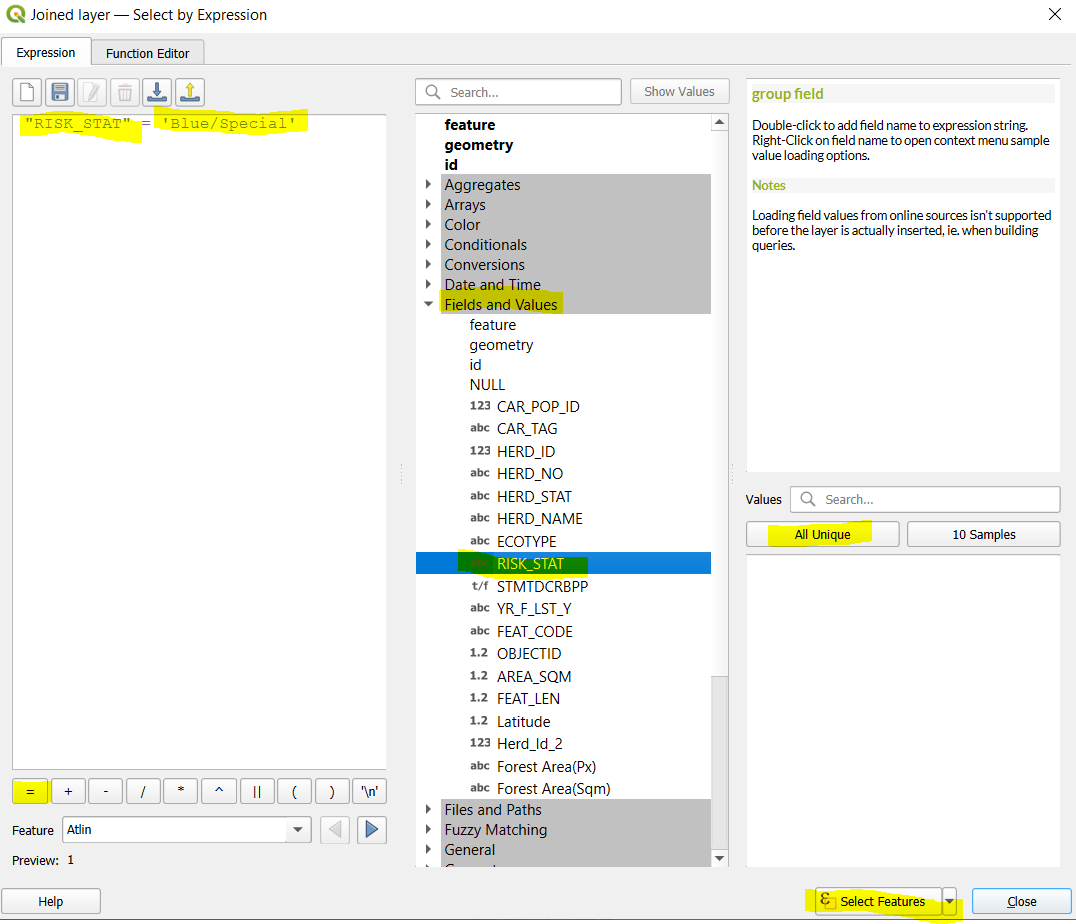Insert the equals operator
Screen dimensions: 1076x924
point(30,791)
